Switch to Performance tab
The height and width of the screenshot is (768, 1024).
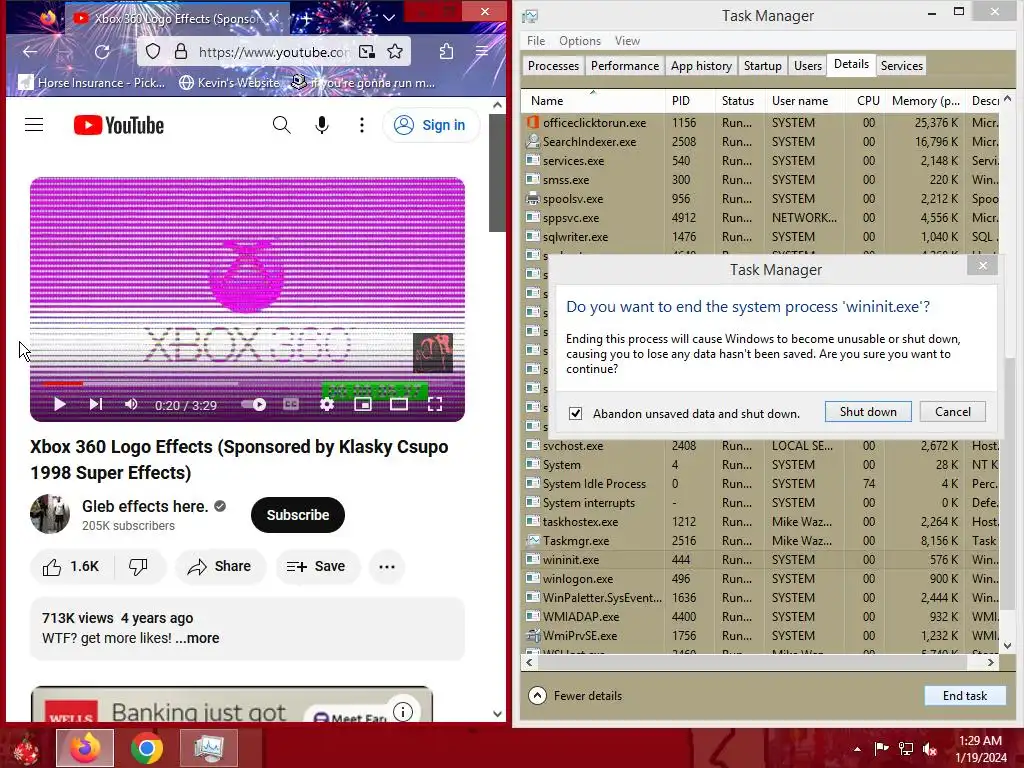[x=625, y=65]
